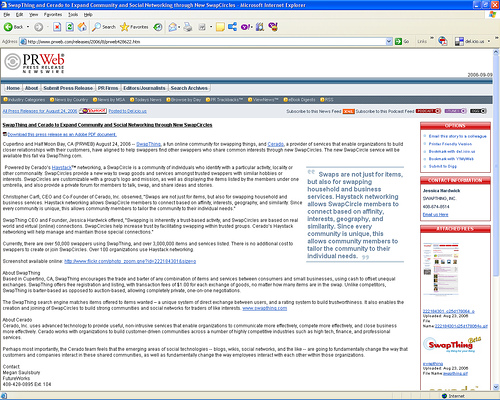This screenshot has width=500, height=400.
Task: Open the Favorites menu
Action: [x=53, y=15]
